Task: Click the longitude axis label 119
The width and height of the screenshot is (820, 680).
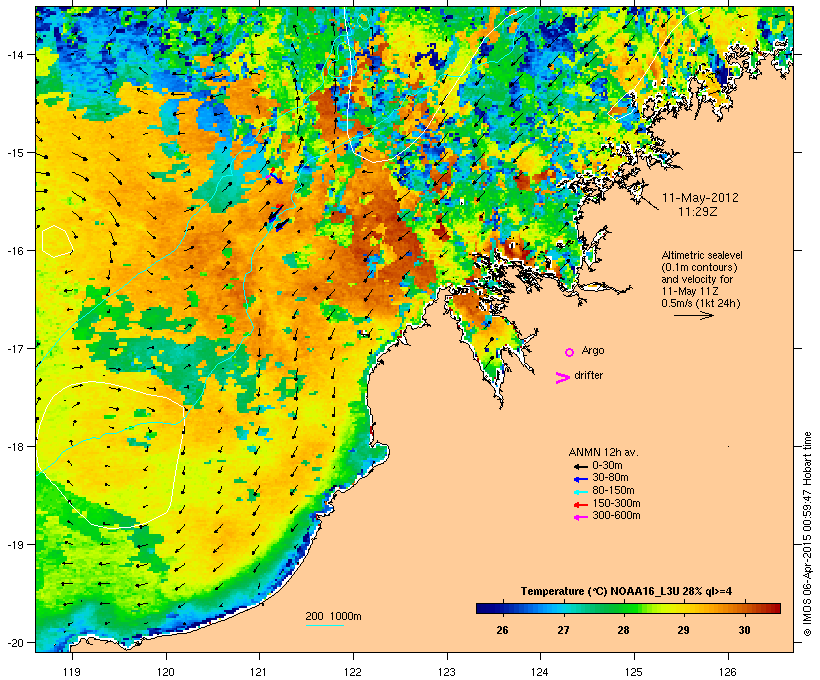Action: pos(72,672)
